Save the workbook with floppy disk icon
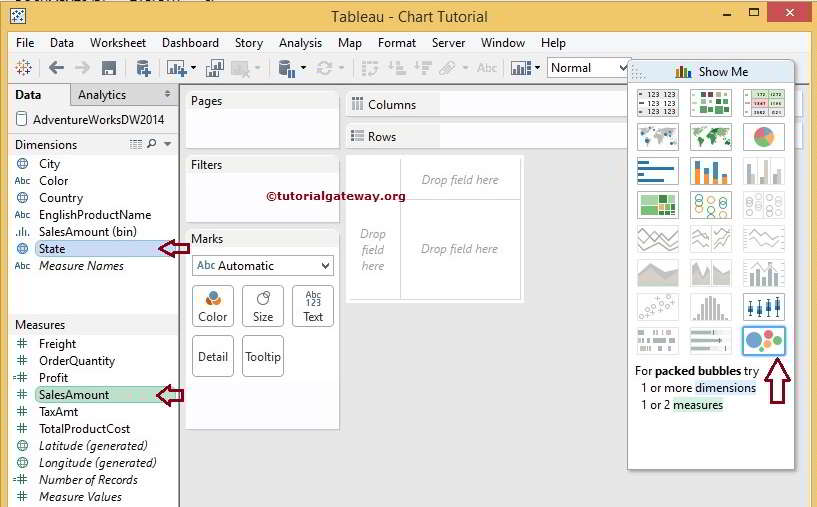This screenshot has height=507, width=817. click(x=108, y=68)
